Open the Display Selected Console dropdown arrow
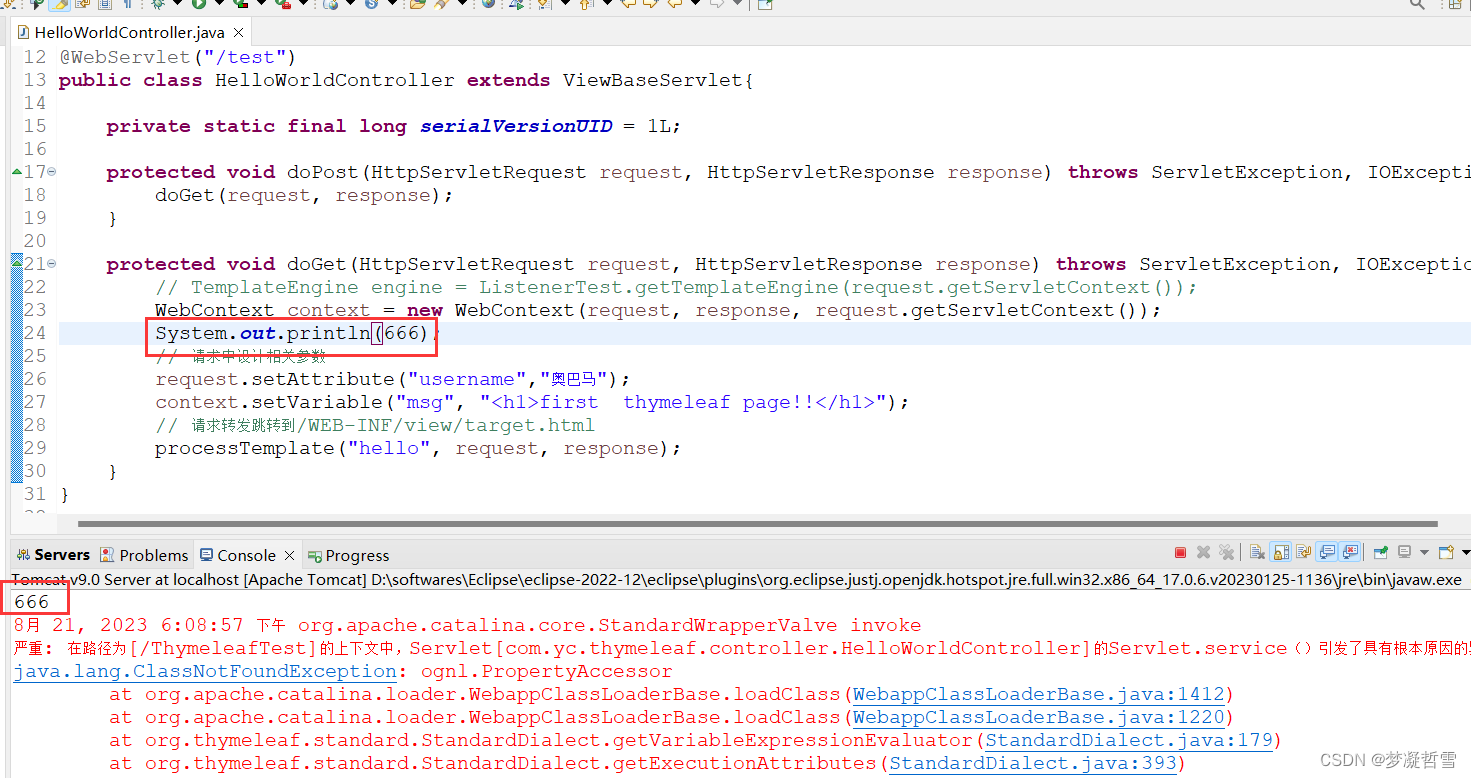This screenshot has width=1471, height=778. (1423, 552)
